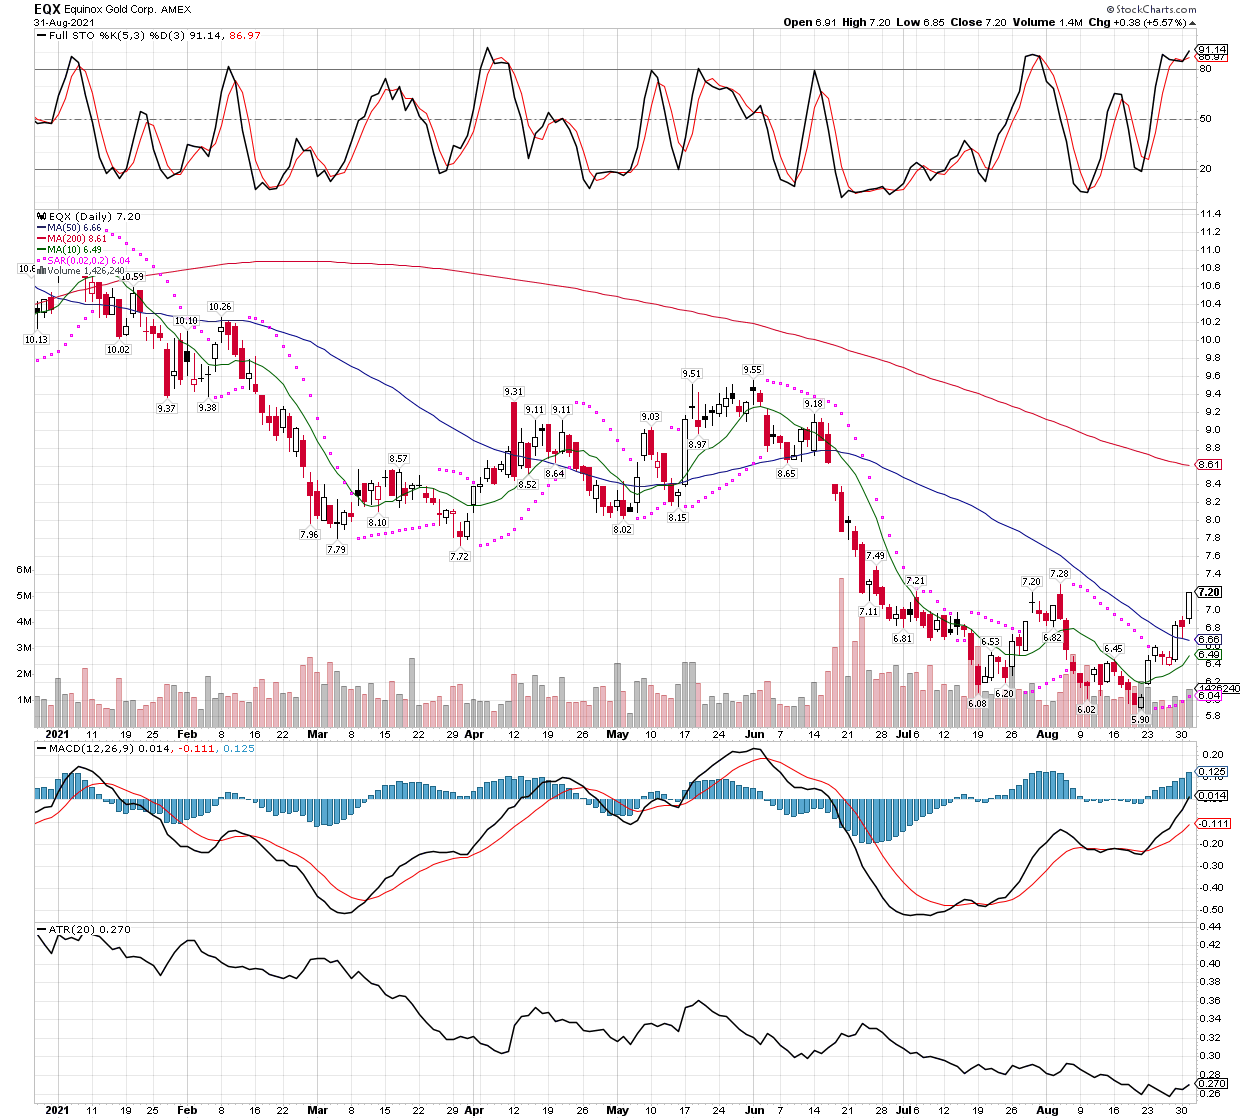This screenshot has height=1119, width=1240.
Task: Click the 9.51 May high label
Action: (691, 374)
